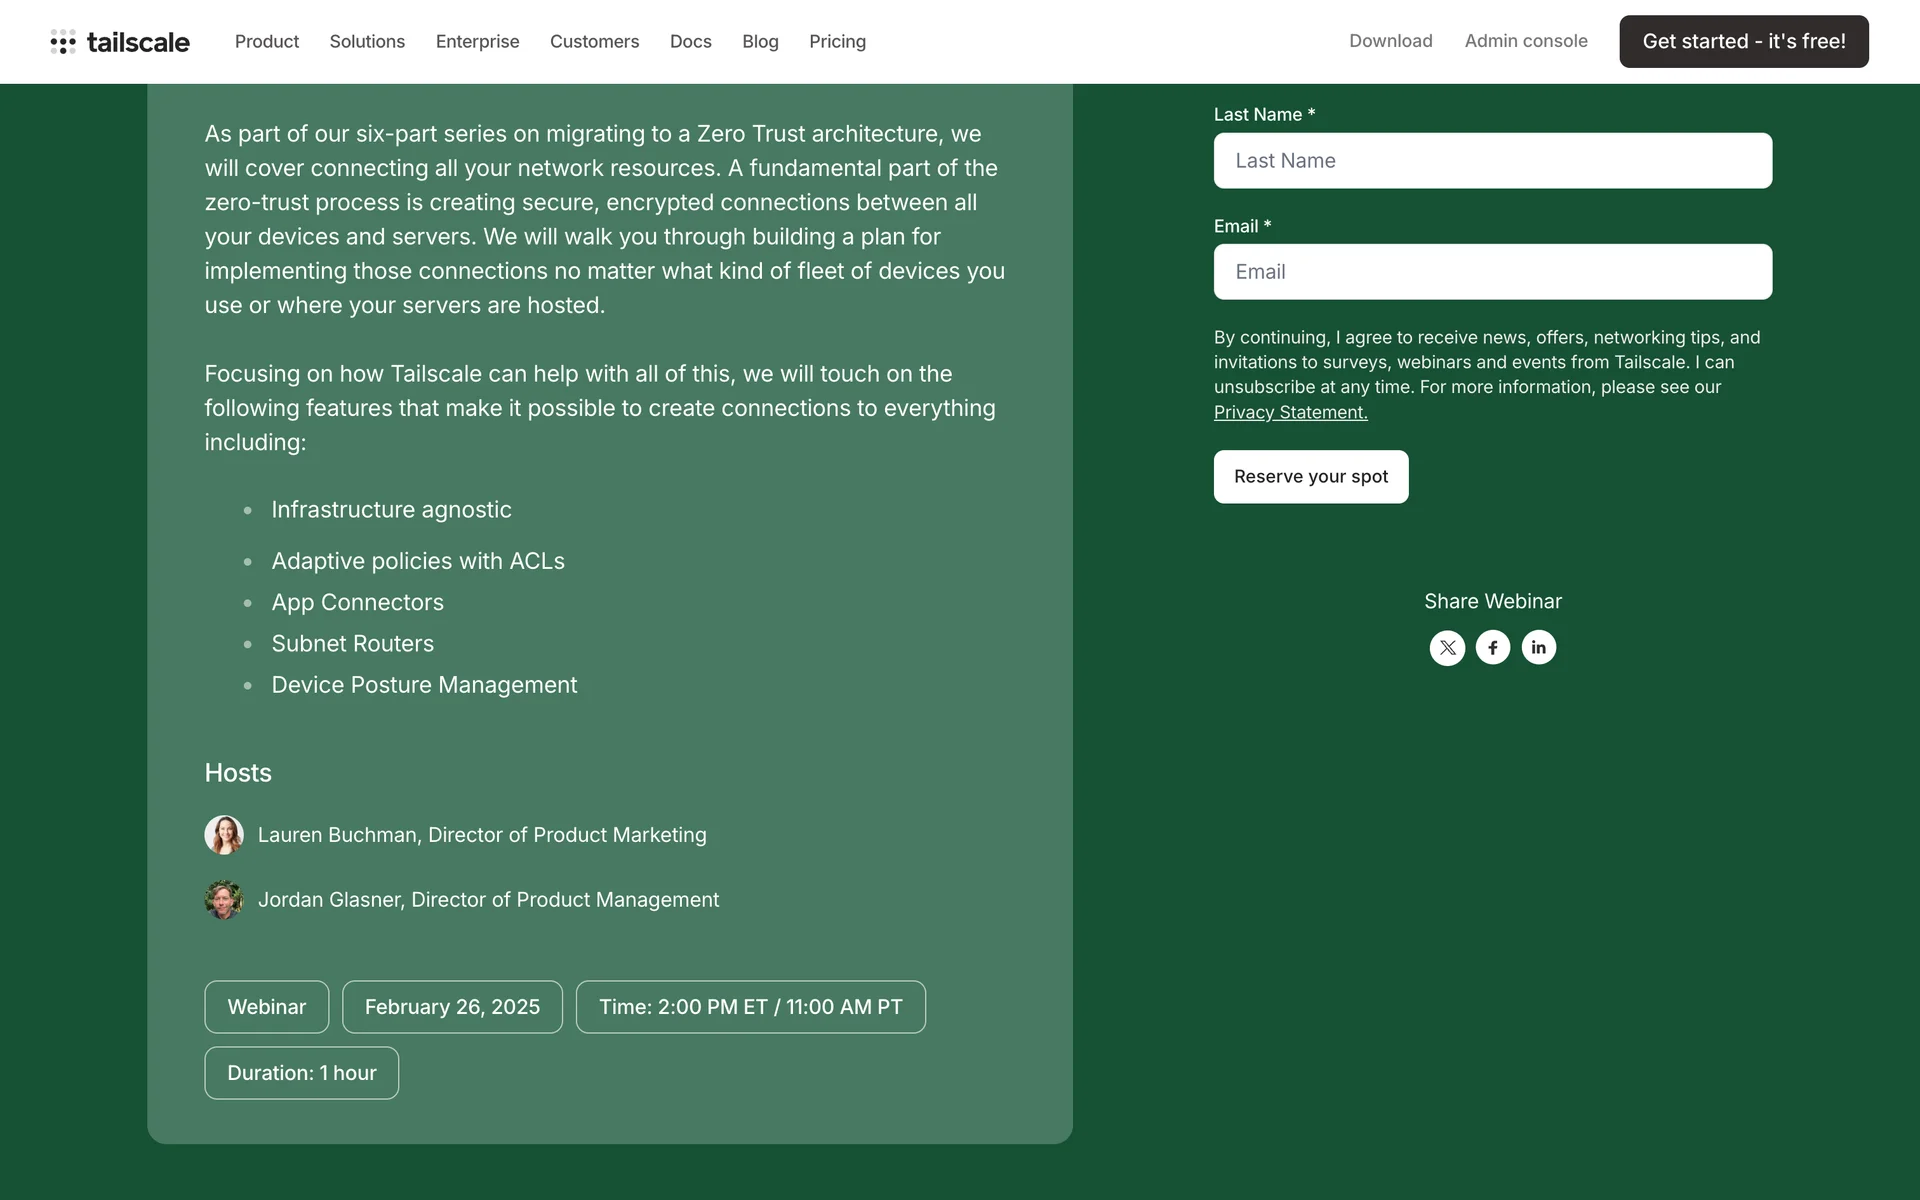
Task: Open Docs from the navigation bar
Action: click(x=691, y=42)
